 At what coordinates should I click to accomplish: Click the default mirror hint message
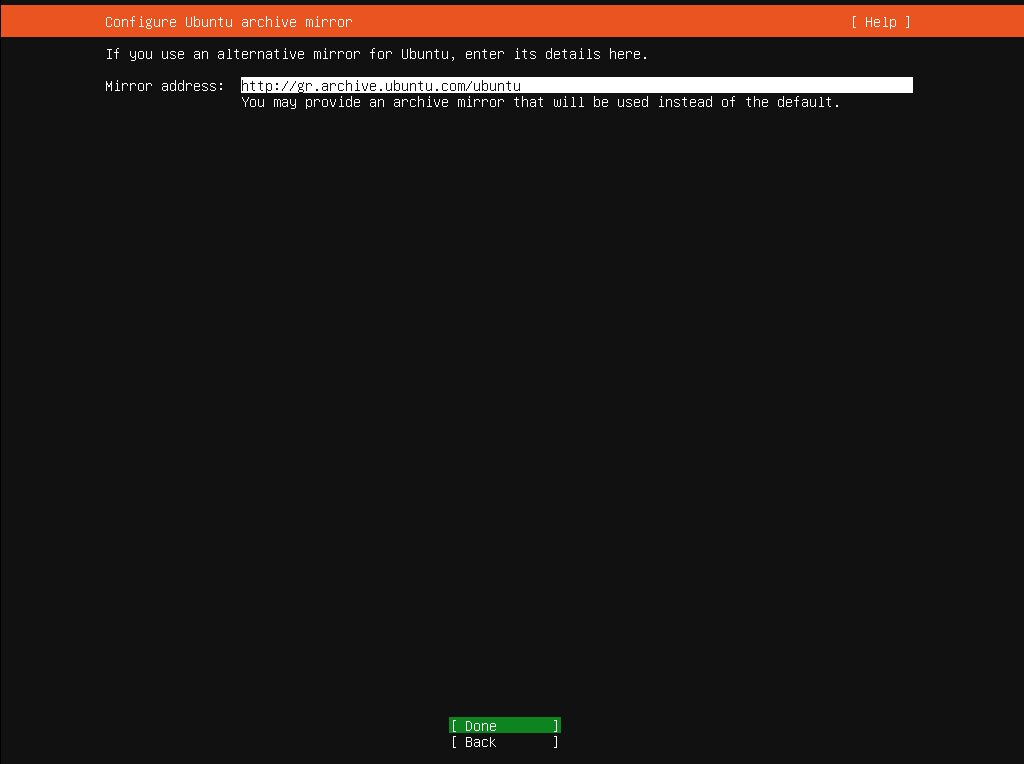(540, 101)
